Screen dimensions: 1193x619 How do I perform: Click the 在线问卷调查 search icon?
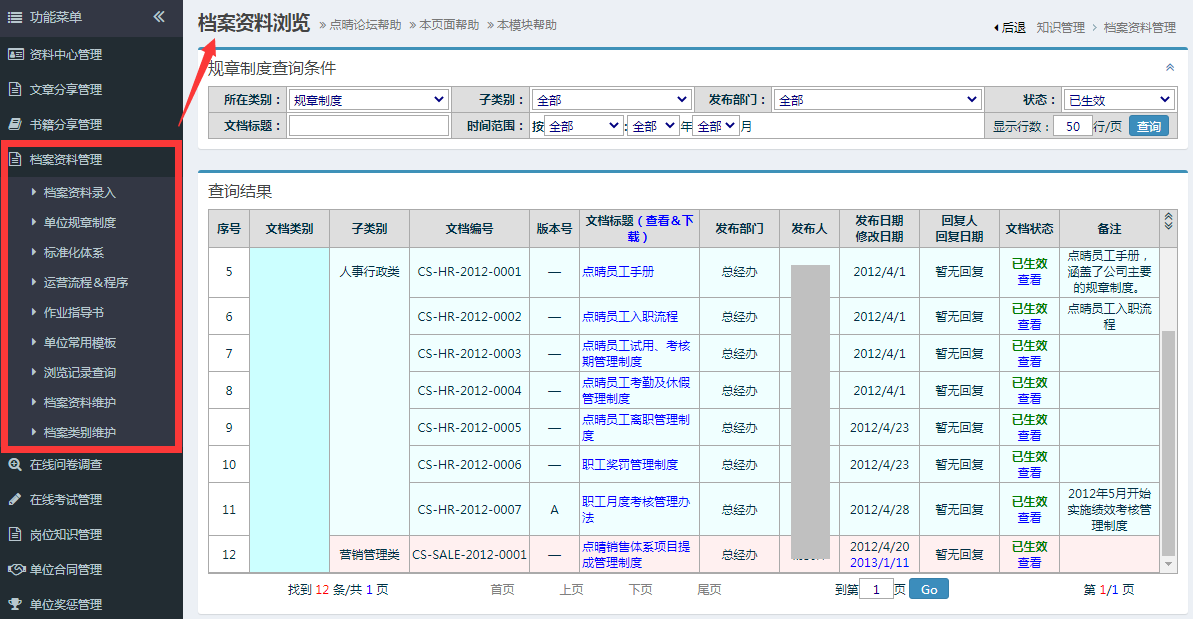coord(15,464)
